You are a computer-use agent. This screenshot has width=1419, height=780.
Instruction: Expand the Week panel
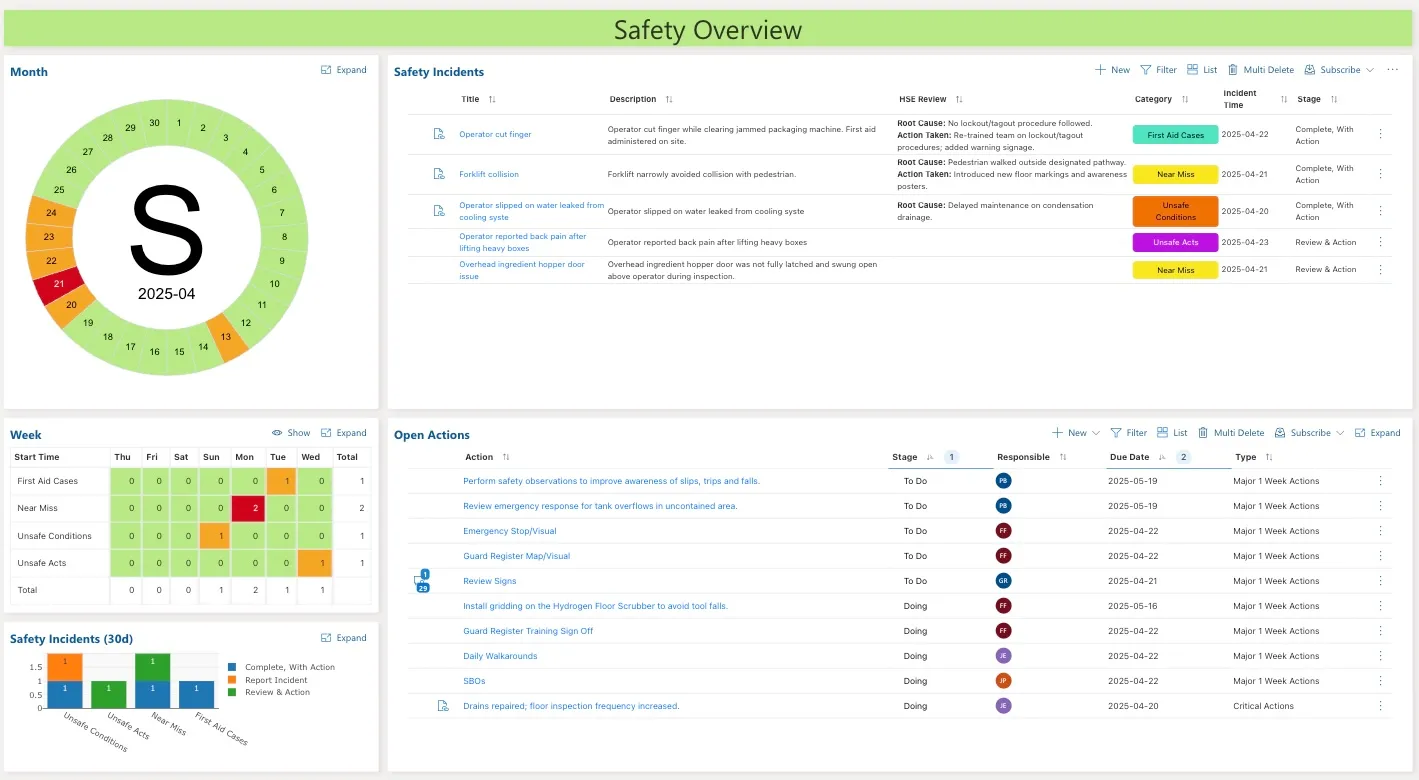[x=343, y=433]
